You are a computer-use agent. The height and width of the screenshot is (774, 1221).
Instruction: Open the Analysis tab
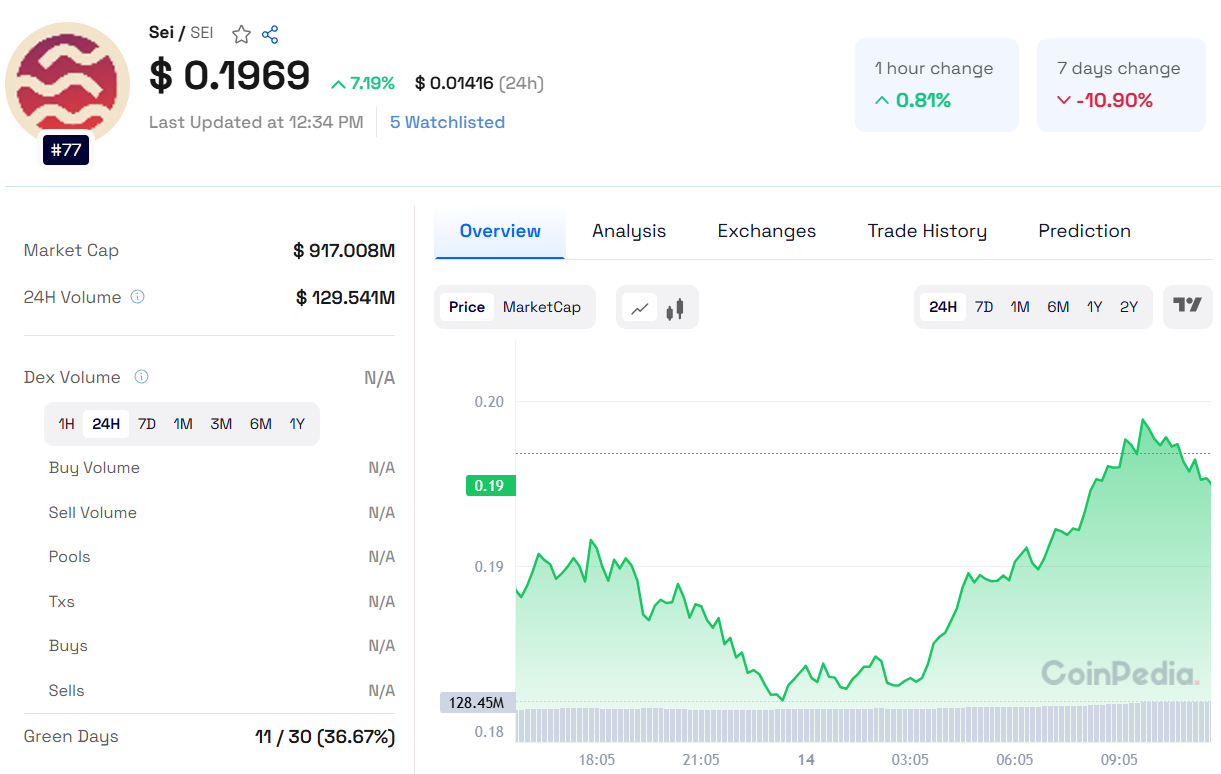click(629, 231)
